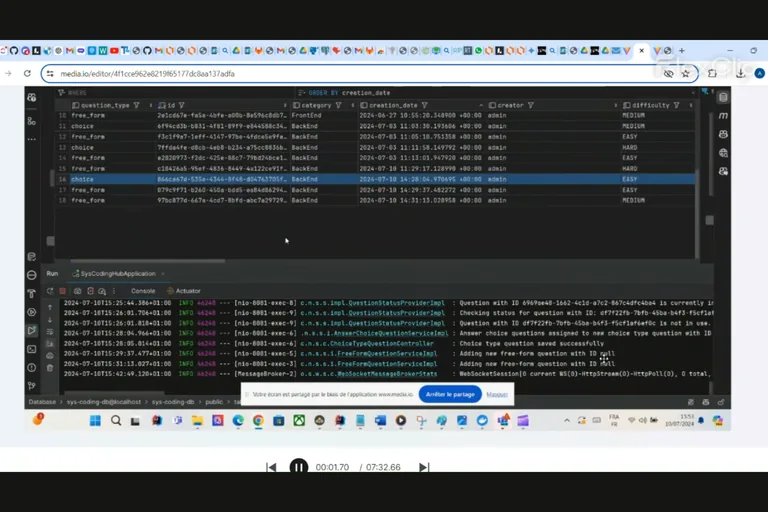Open the Windows Start menu
This screenshot has height=512, width=768.
coord(96,420)
